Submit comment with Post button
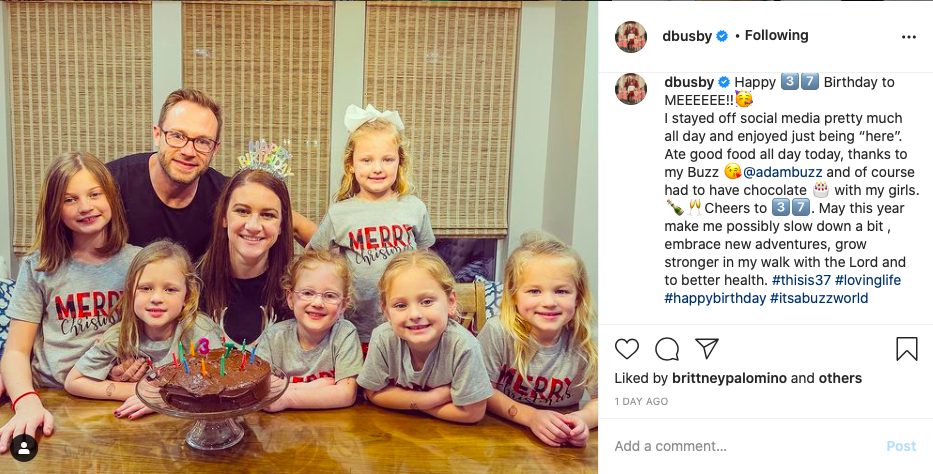Screen dimensions: 933x474 [x=901, y=446]
